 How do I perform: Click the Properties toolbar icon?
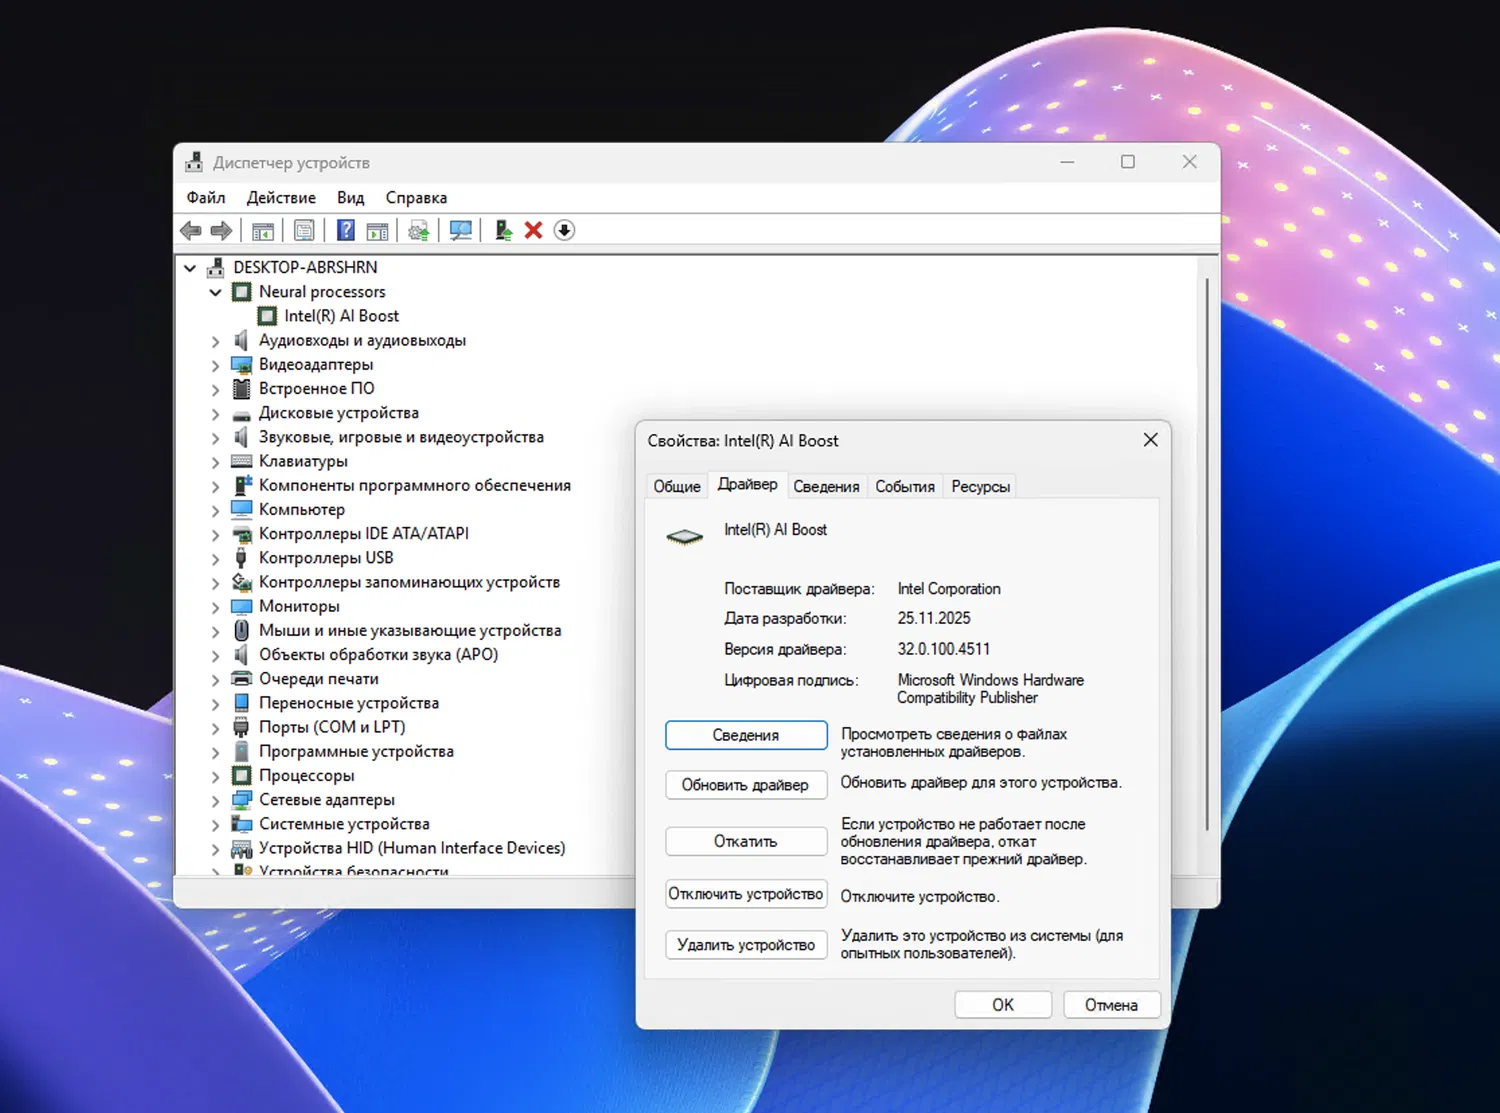(x=304, y=230)
